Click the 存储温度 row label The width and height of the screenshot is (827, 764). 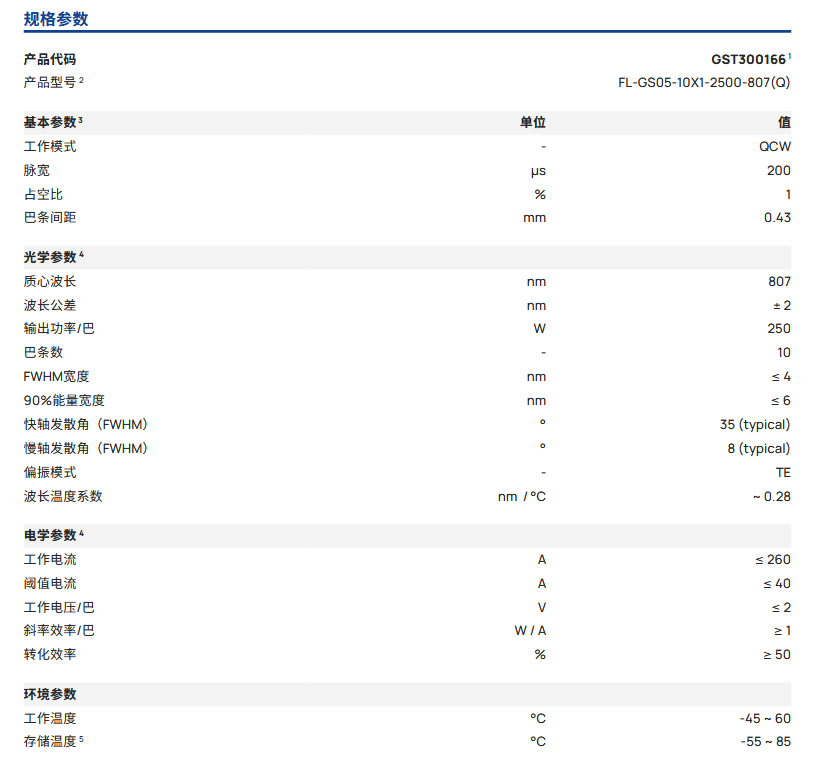click(50, 742)
